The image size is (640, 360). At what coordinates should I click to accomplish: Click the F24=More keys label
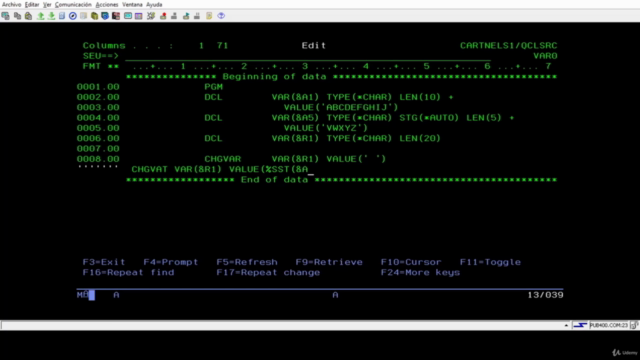tap(420, 272)
